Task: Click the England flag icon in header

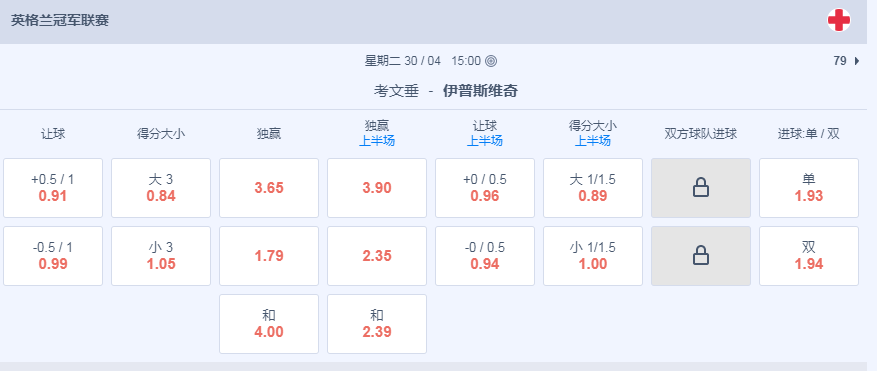Action: click(x=838, y=21)
